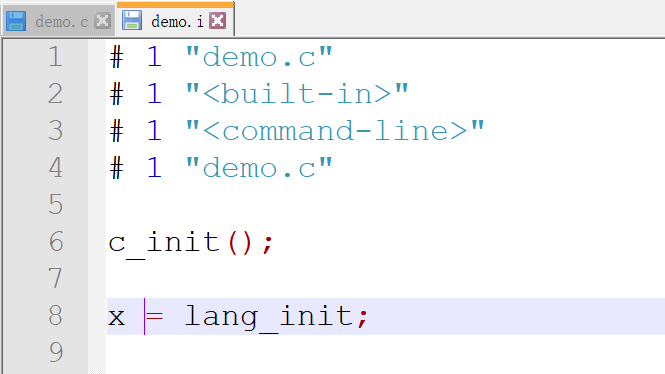This screenshot has height=374, width=665.
Task: Switch to the demo.c tab
Action: click(61, 21)
